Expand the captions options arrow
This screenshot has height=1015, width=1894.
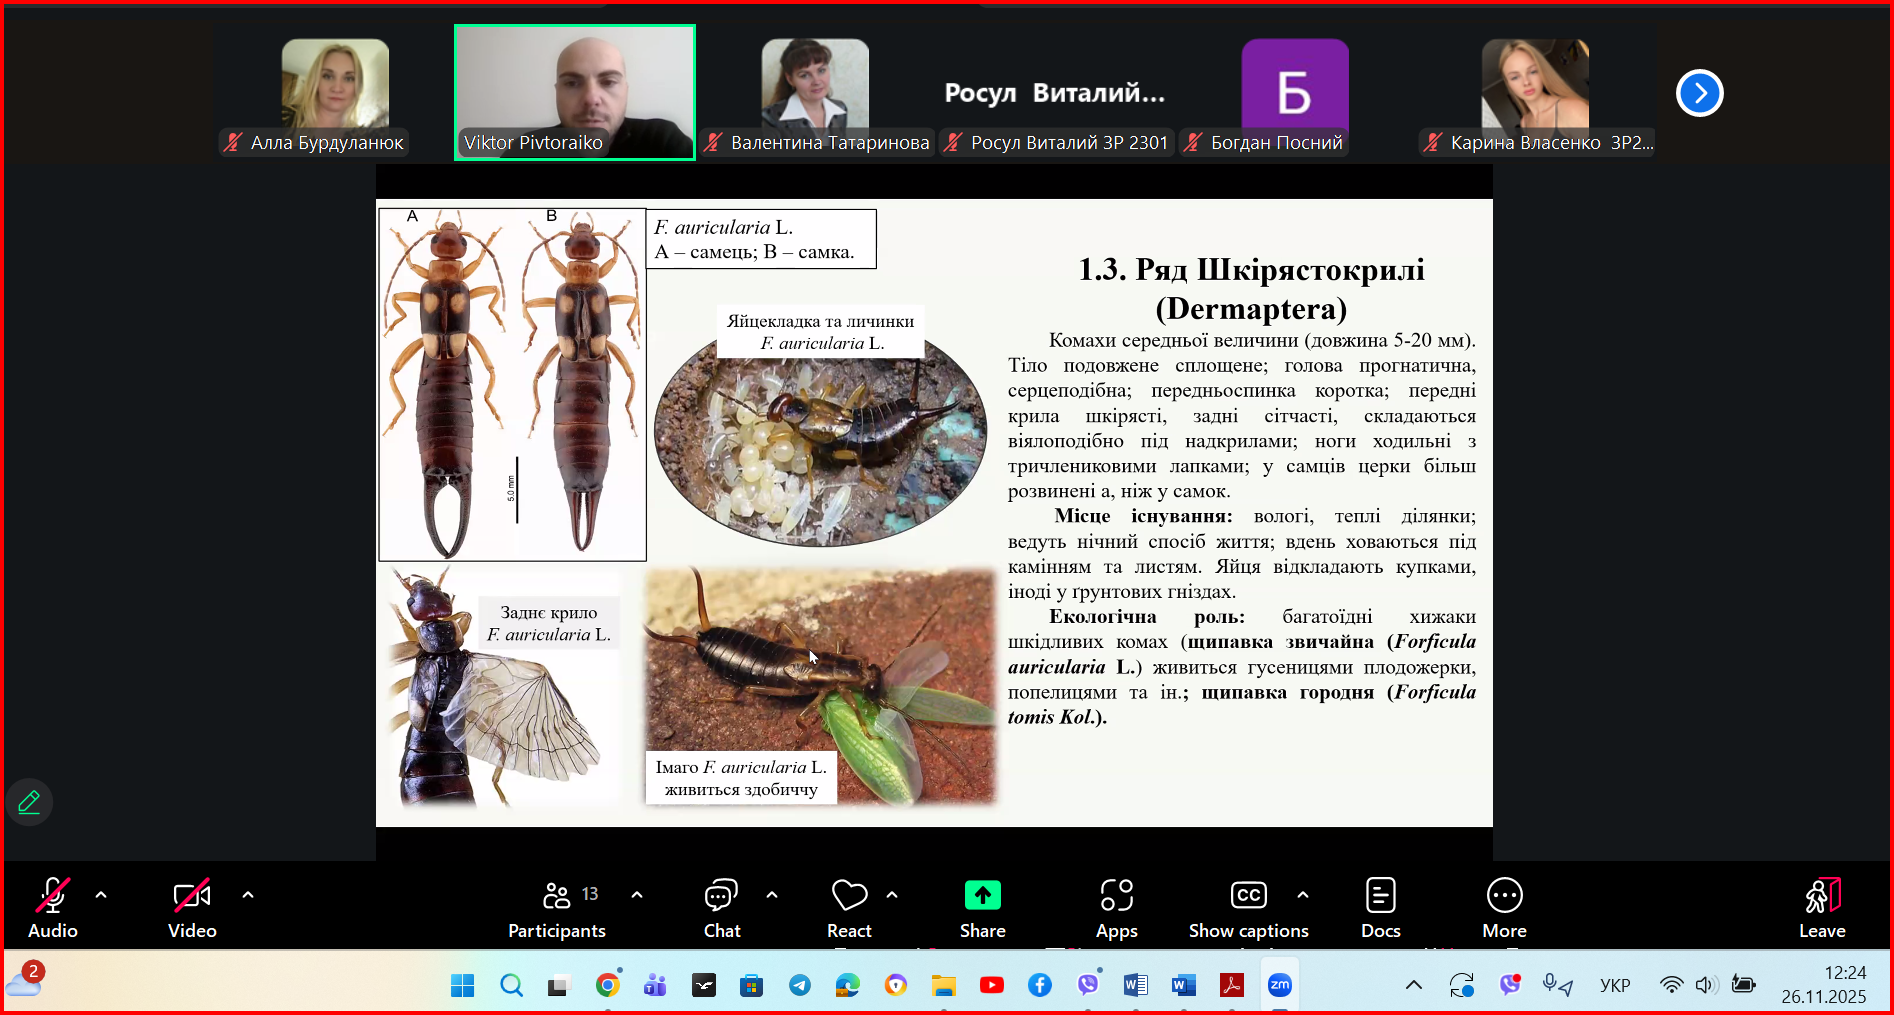pyautogui.click(x=1302, y=895)
